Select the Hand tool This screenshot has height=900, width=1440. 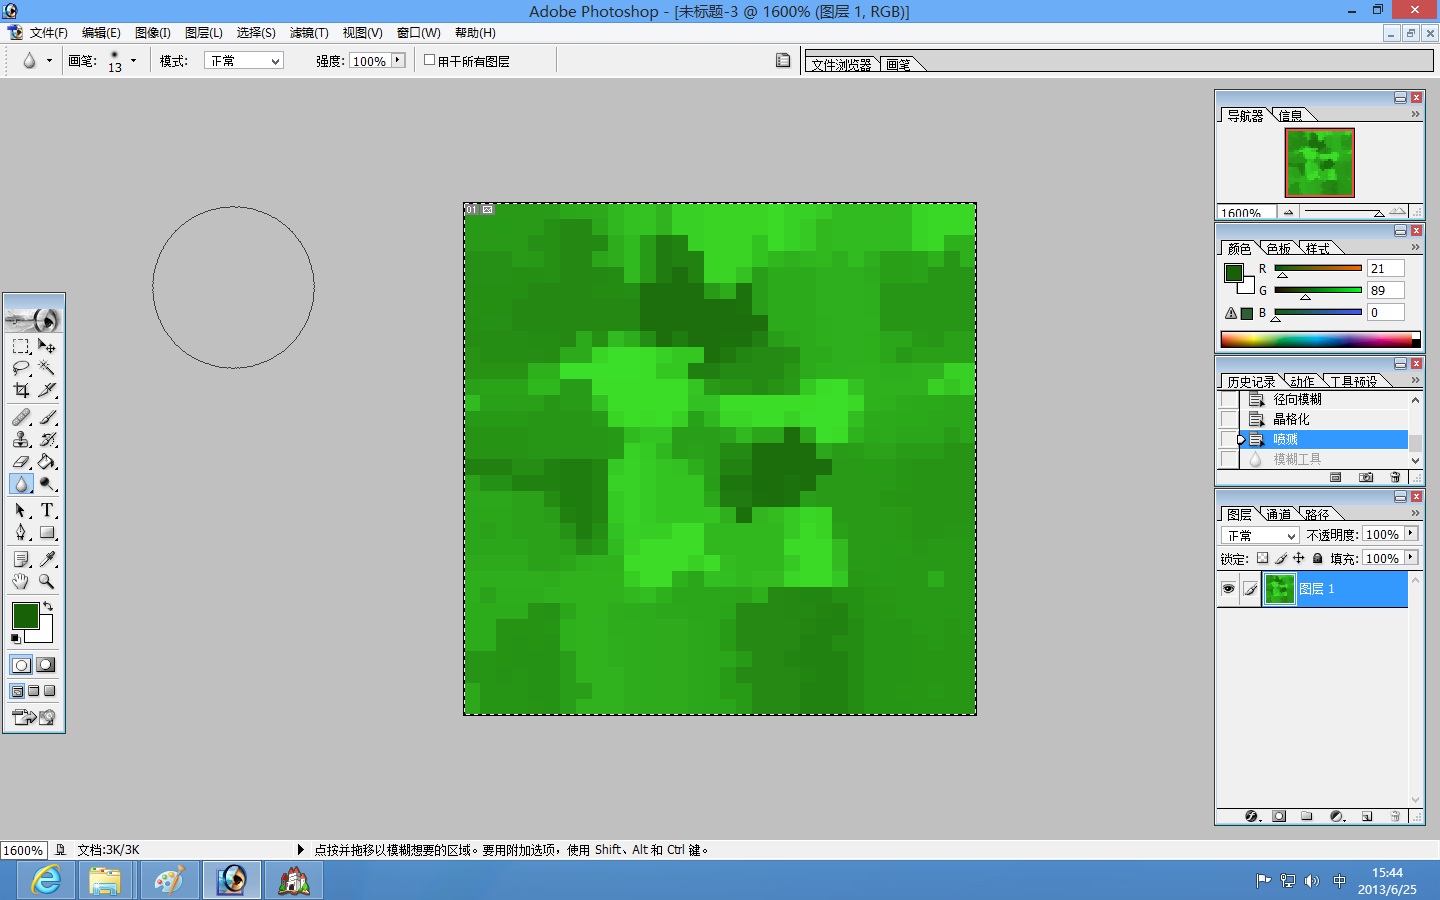coord(21,581)
